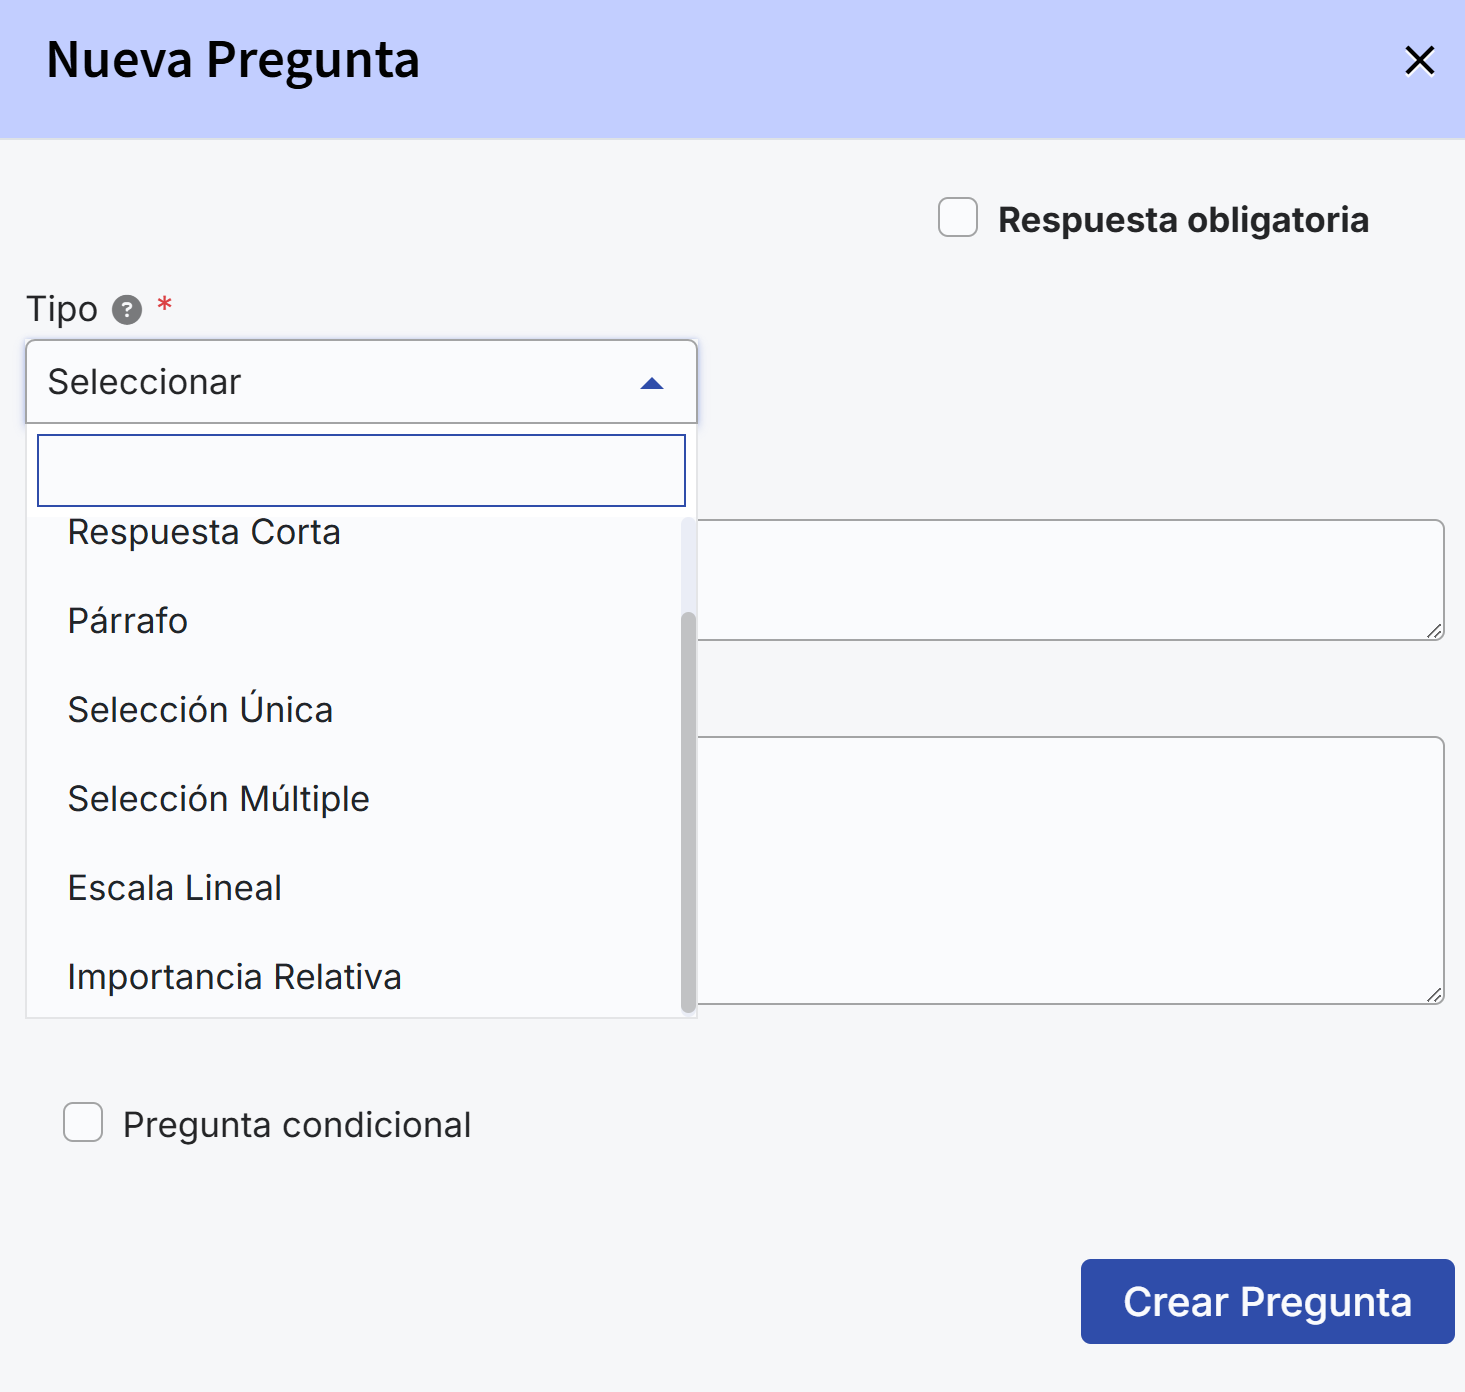Click the dropdown list scrollbar thumb
The image size is (1465, 1392).
pos(688,812)
